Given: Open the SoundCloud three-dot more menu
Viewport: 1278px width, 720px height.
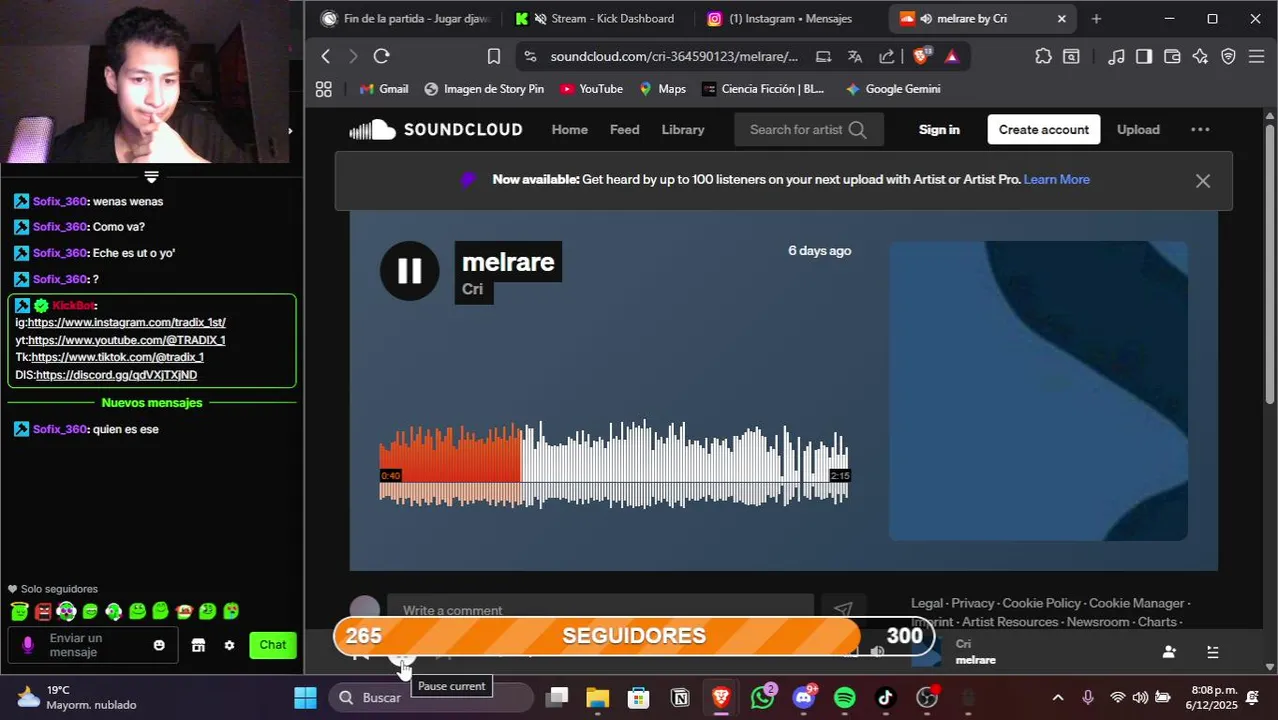Looking at the screenshot, I should tap(1200, 130).
